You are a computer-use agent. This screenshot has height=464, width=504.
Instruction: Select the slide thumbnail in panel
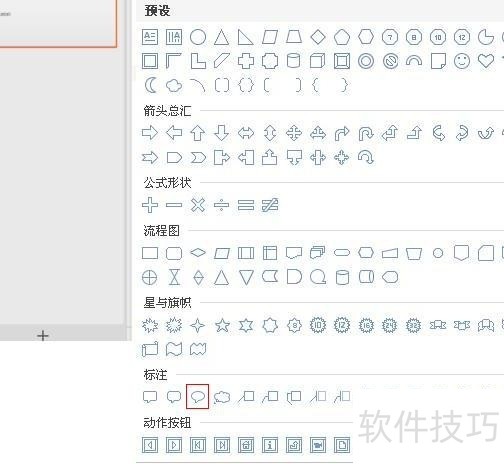58,23
